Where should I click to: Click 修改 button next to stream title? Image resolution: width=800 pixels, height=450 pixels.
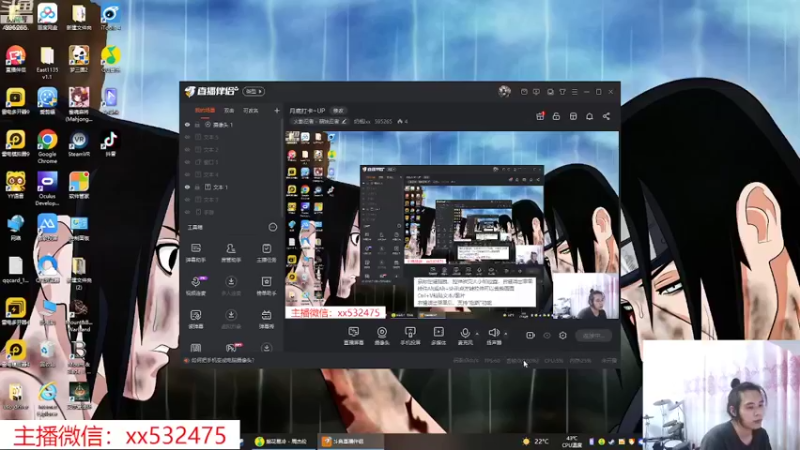click(338, 110)
